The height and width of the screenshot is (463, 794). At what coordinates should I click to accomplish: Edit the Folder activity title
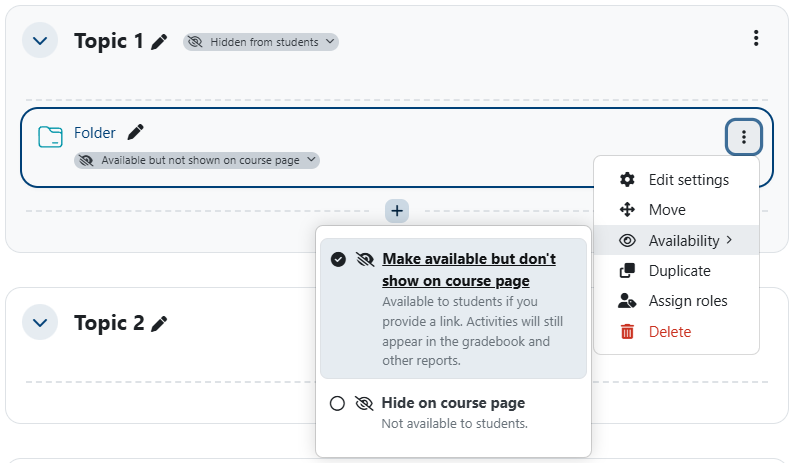[x=136, y=133]
